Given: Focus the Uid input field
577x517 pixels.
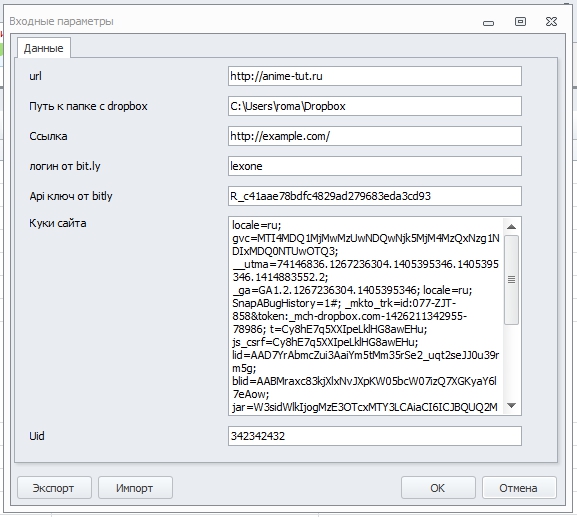Looking at the screenshot, I should [x=375, y=436].
